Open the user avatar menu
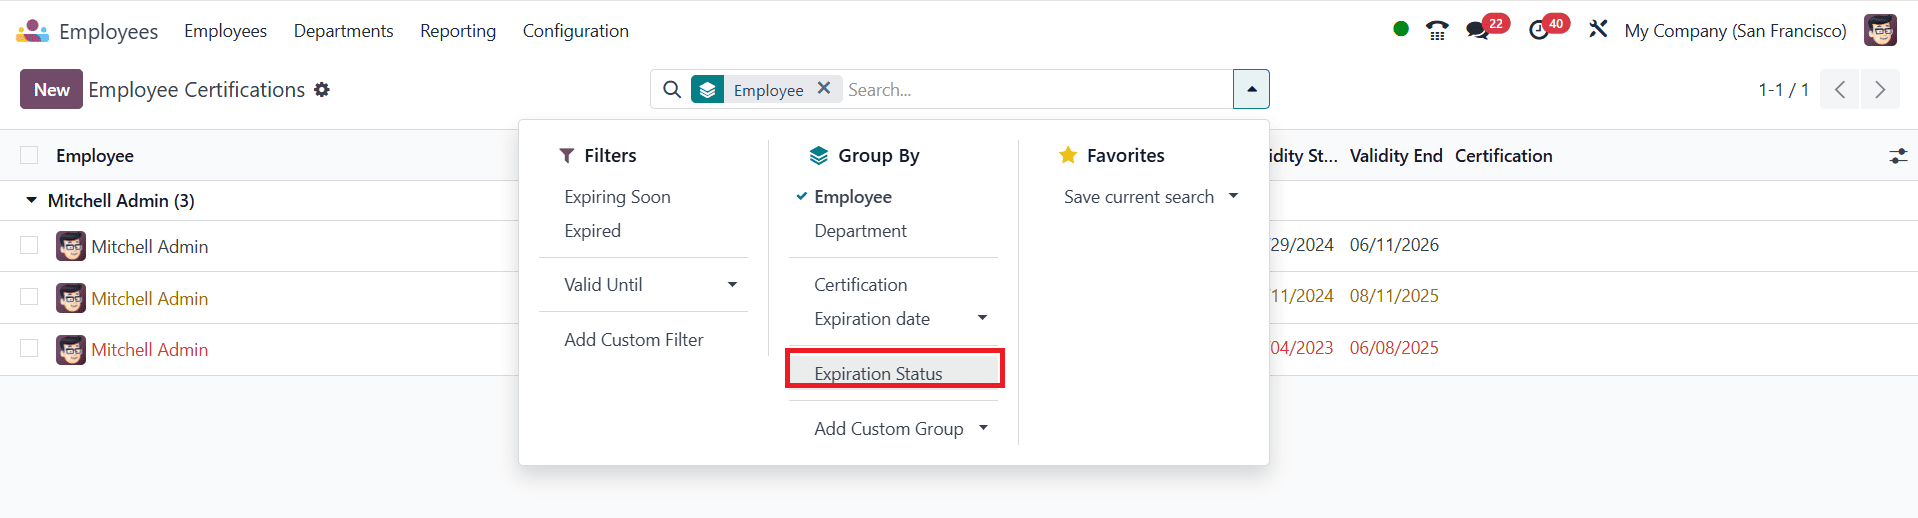The height and width of the screenshot is (518, 1918). pos(1880,30)
